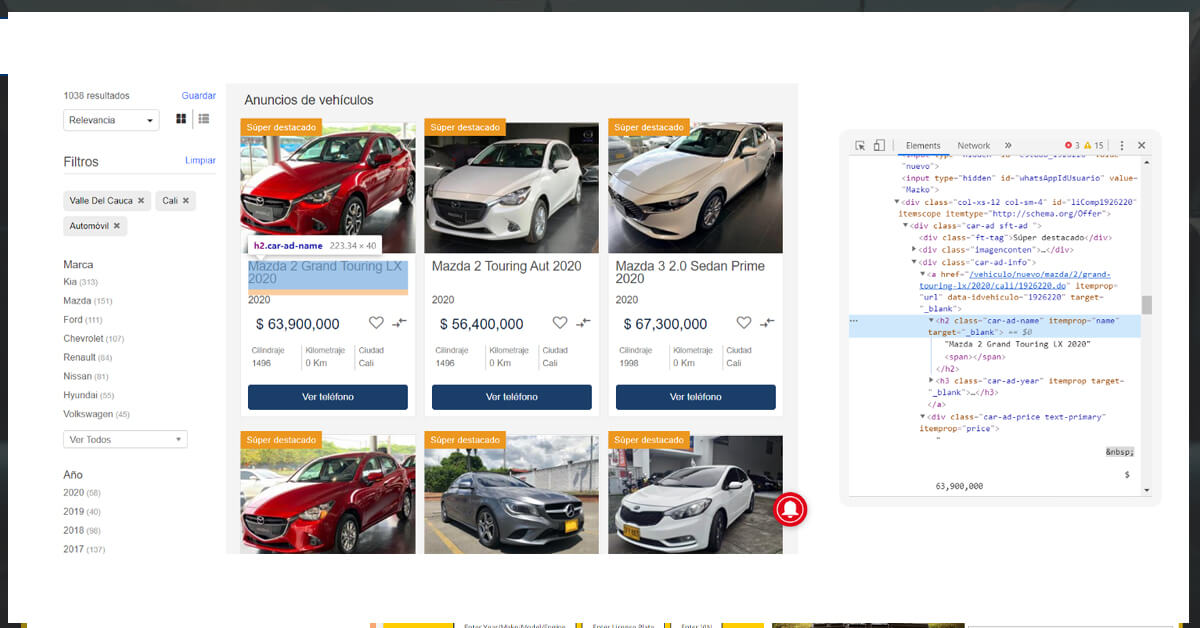Image resolution: width=1200 pixels, height=628 pixels.
Task: Open the DevTools three-dot menu
Action: [x=1122, y=145]
